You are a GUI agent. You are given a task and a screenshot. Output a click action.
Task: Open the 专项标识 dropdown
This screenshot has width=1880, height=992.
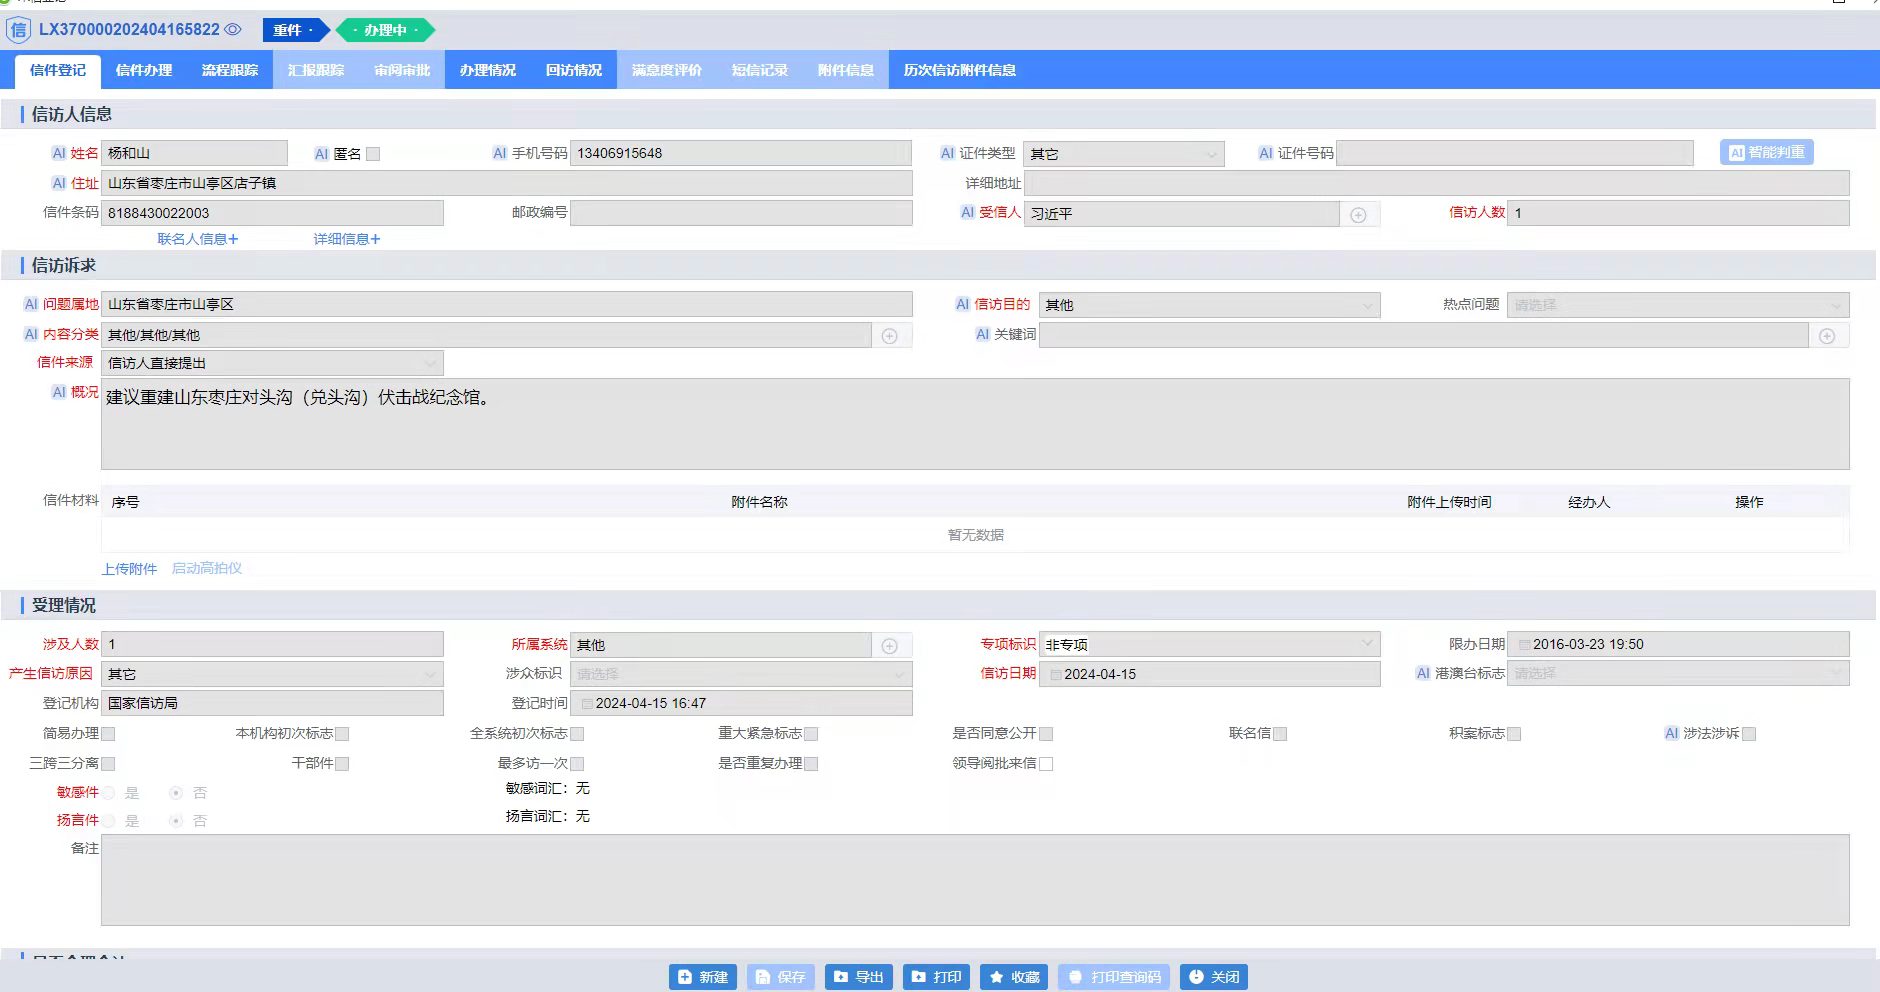click(x=1210, y=644)
